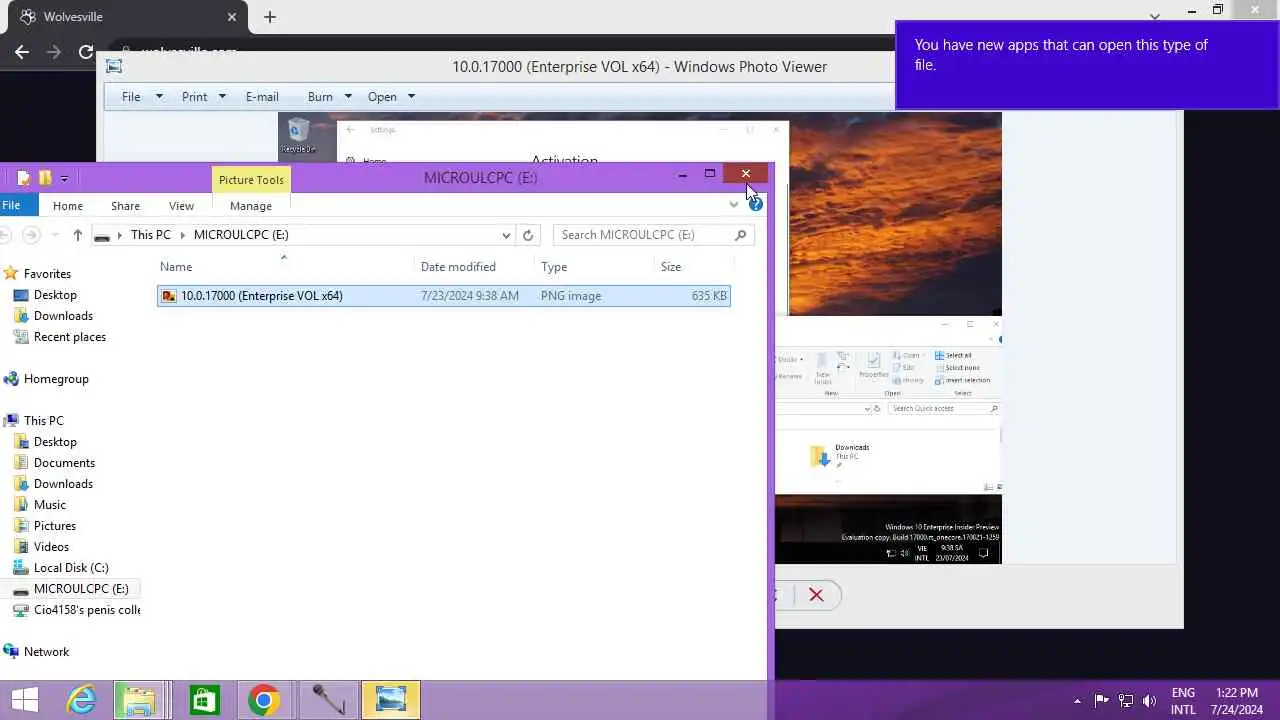Switch to the View ribbon tab
1280x720 pixels.
(x=181, y=206)
